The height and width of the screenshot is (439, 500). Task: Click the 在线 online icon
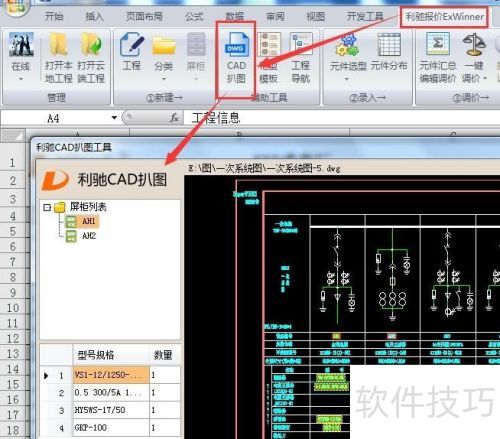pos(21,45)
